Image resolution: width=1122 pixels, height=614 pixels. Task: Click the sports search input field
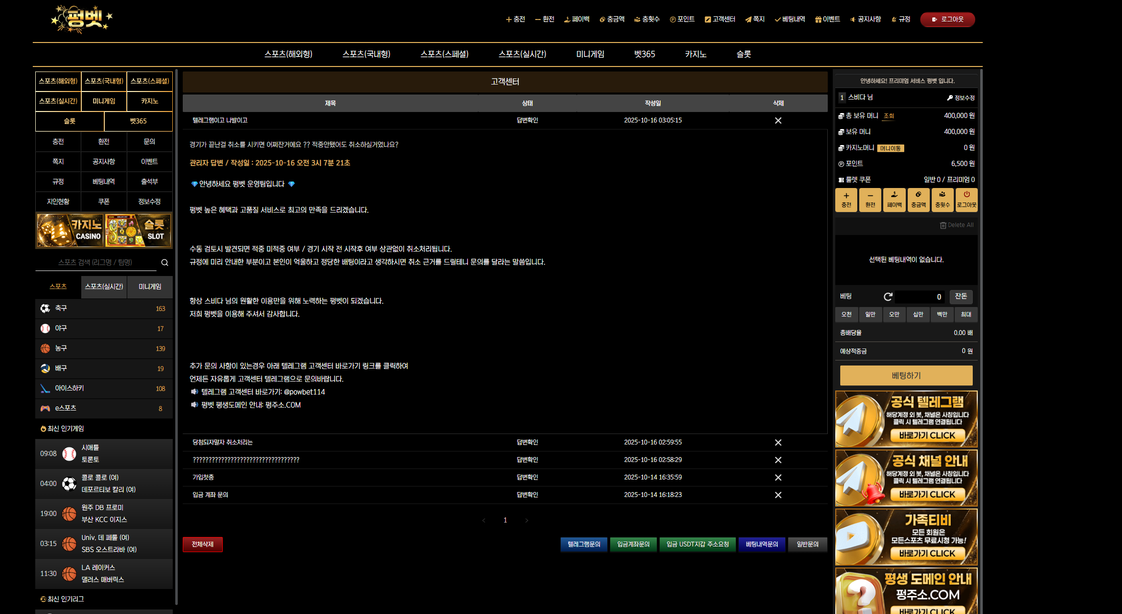(x=95, y=263)
